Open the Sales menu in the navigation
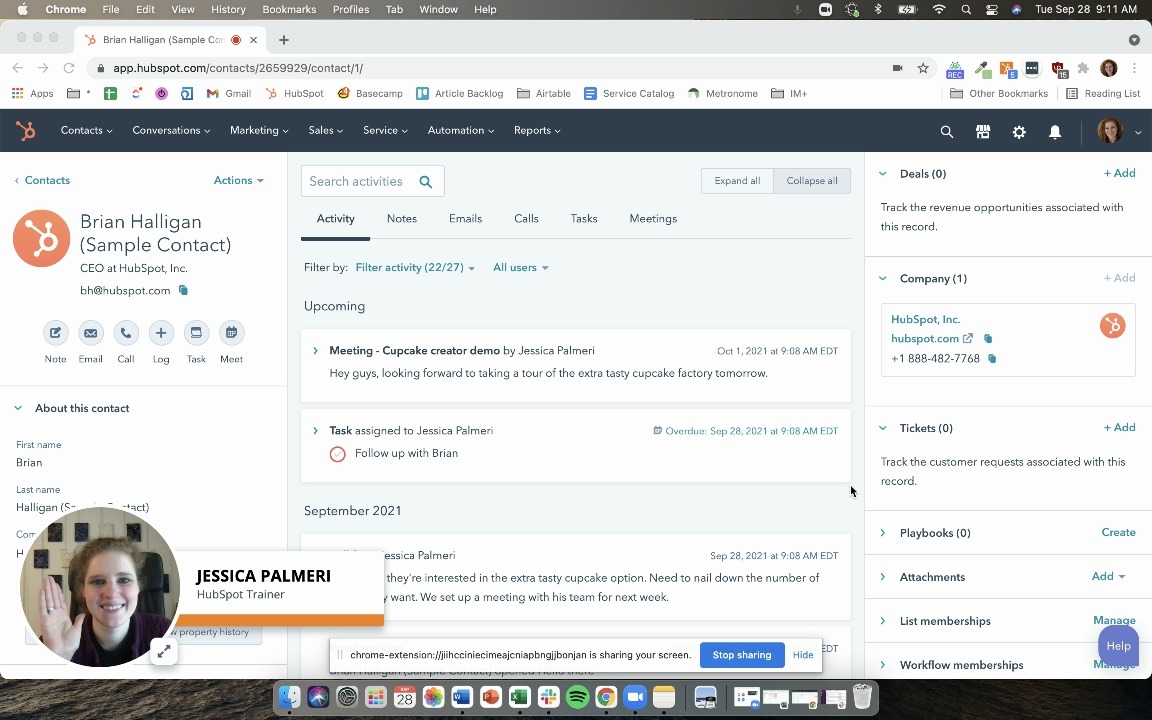The image size is (1152, 720). [x=325, y=131]
